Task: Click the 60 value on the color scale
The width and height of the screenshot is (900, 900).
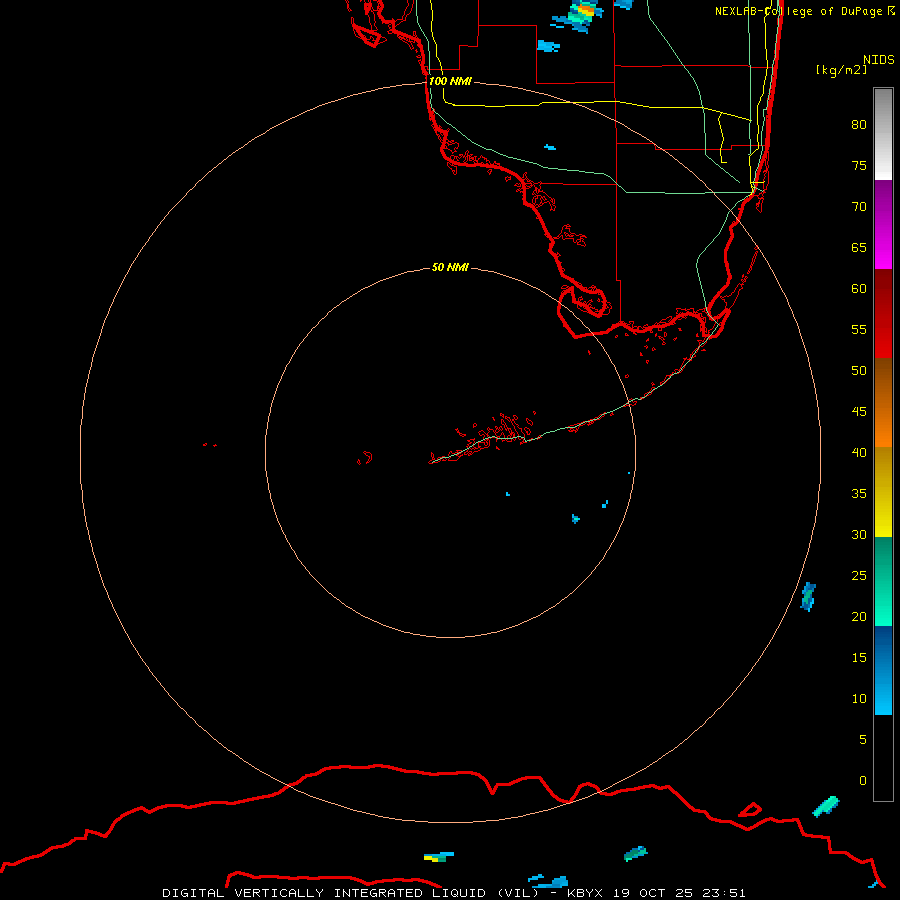Action: click(859, 289)
